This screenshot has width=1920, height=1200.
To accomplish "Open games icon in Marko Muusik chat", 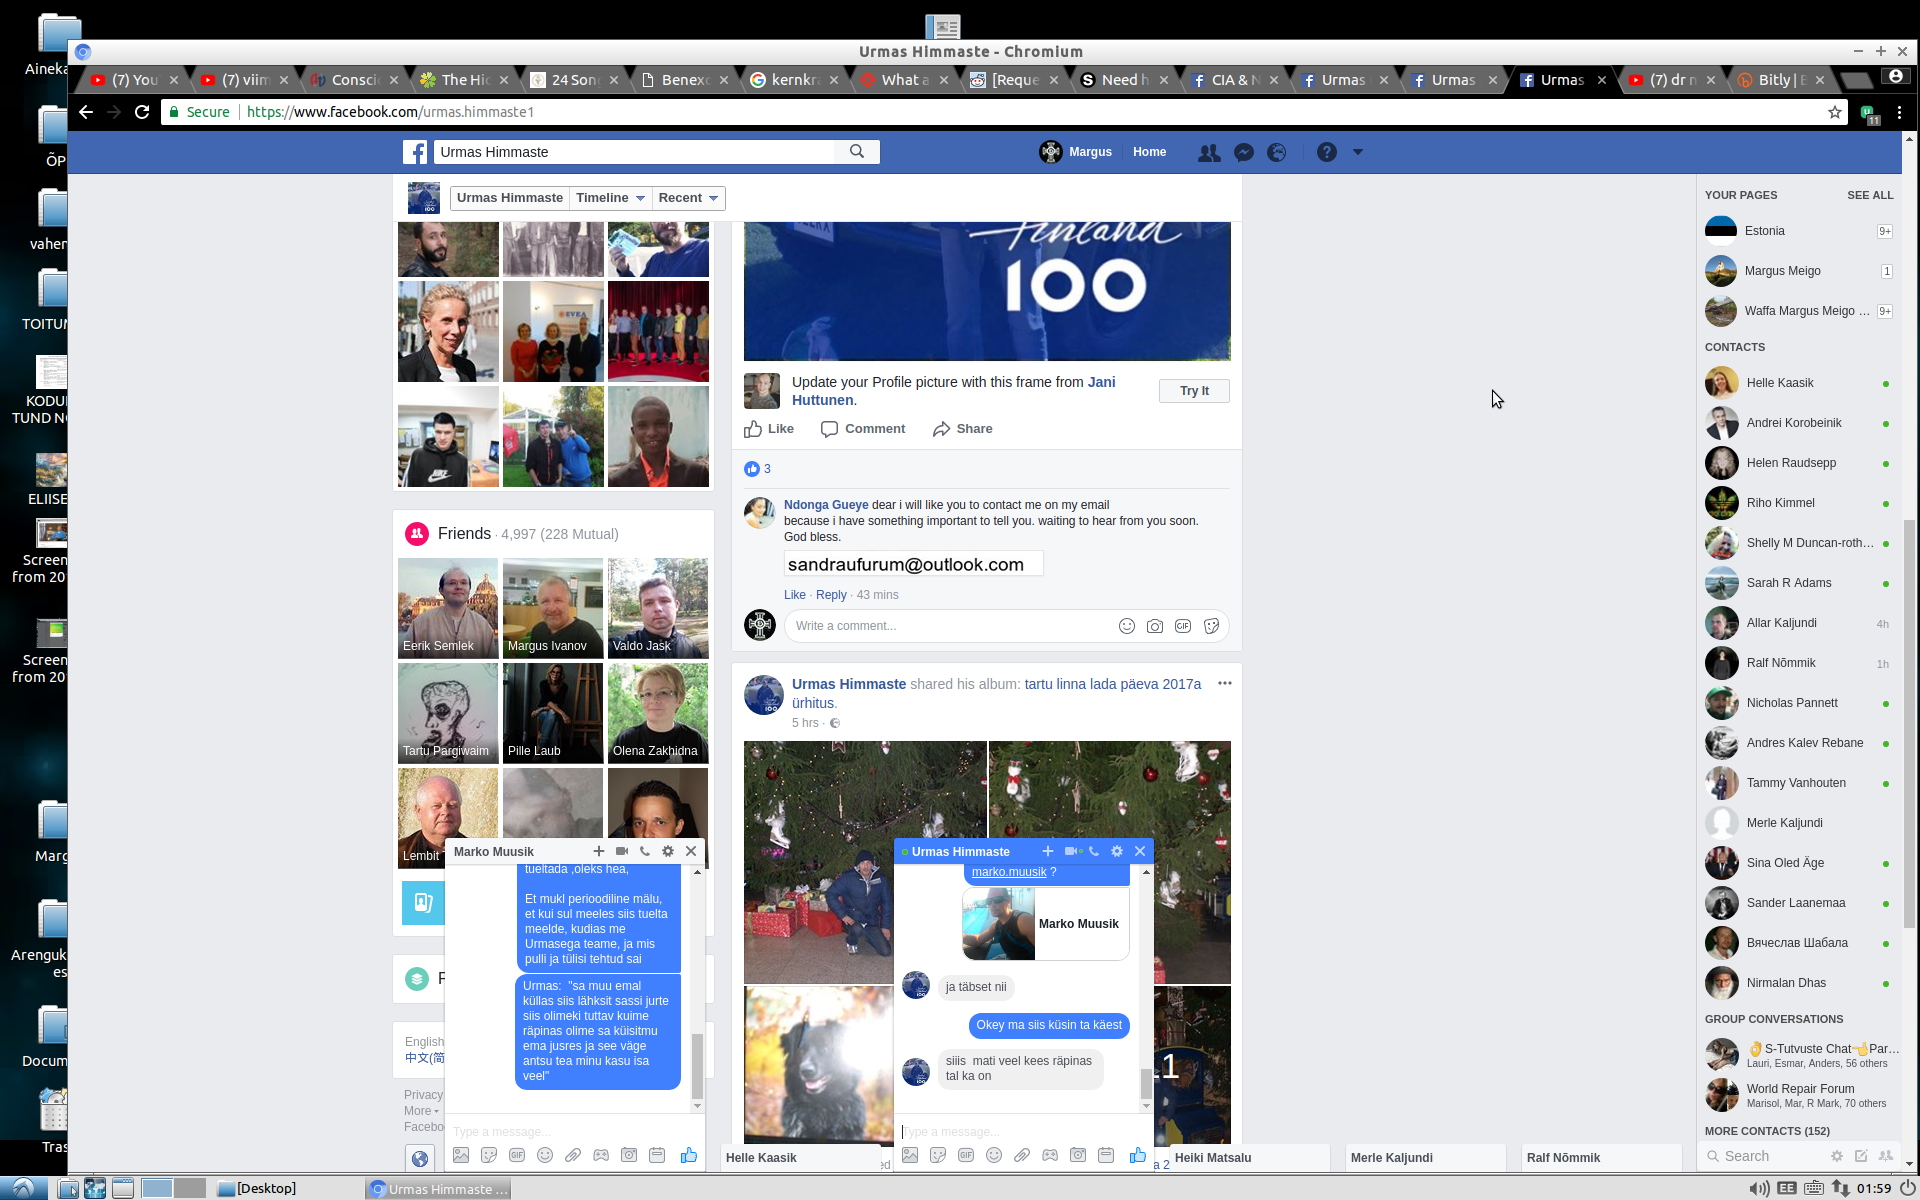I will coord(601,1155).
